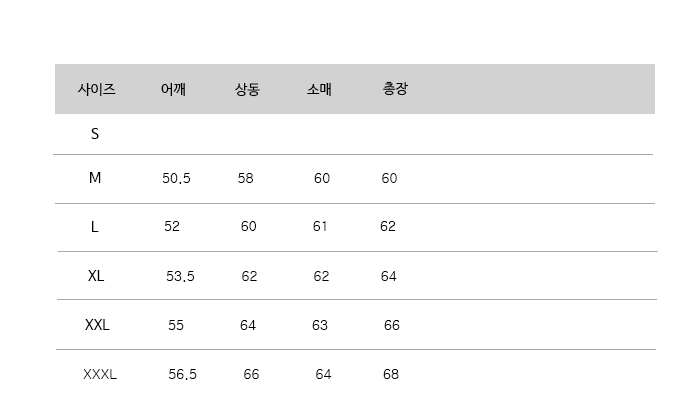700x402 pixels.
Task: Click the 58 value in the M row
Action: click(246, 178)
